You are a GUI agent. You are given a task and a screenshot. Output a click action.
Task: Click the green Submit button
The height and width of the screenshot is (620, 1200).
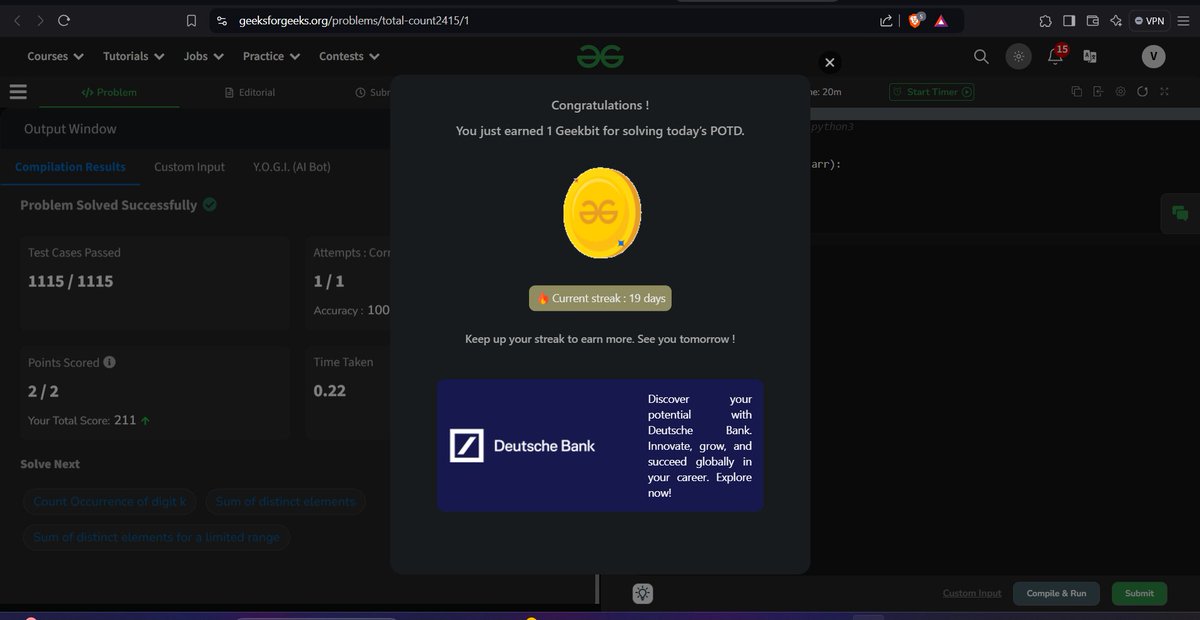(x=1139, y=593)
